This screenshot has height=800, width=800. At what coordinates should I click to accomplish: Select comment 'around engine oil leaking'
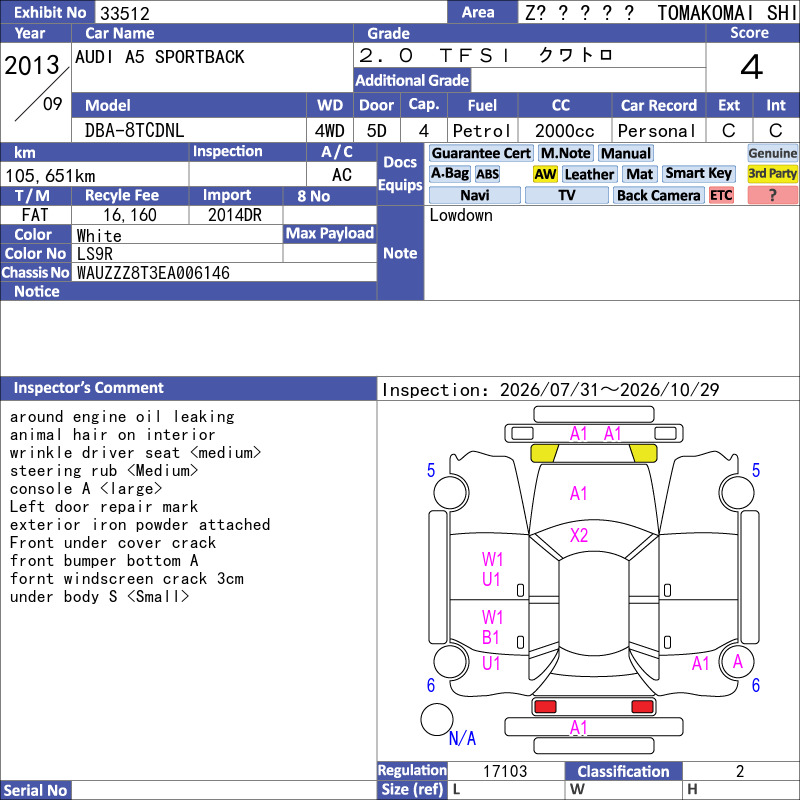pyautogui.click(x=122, y=417)
